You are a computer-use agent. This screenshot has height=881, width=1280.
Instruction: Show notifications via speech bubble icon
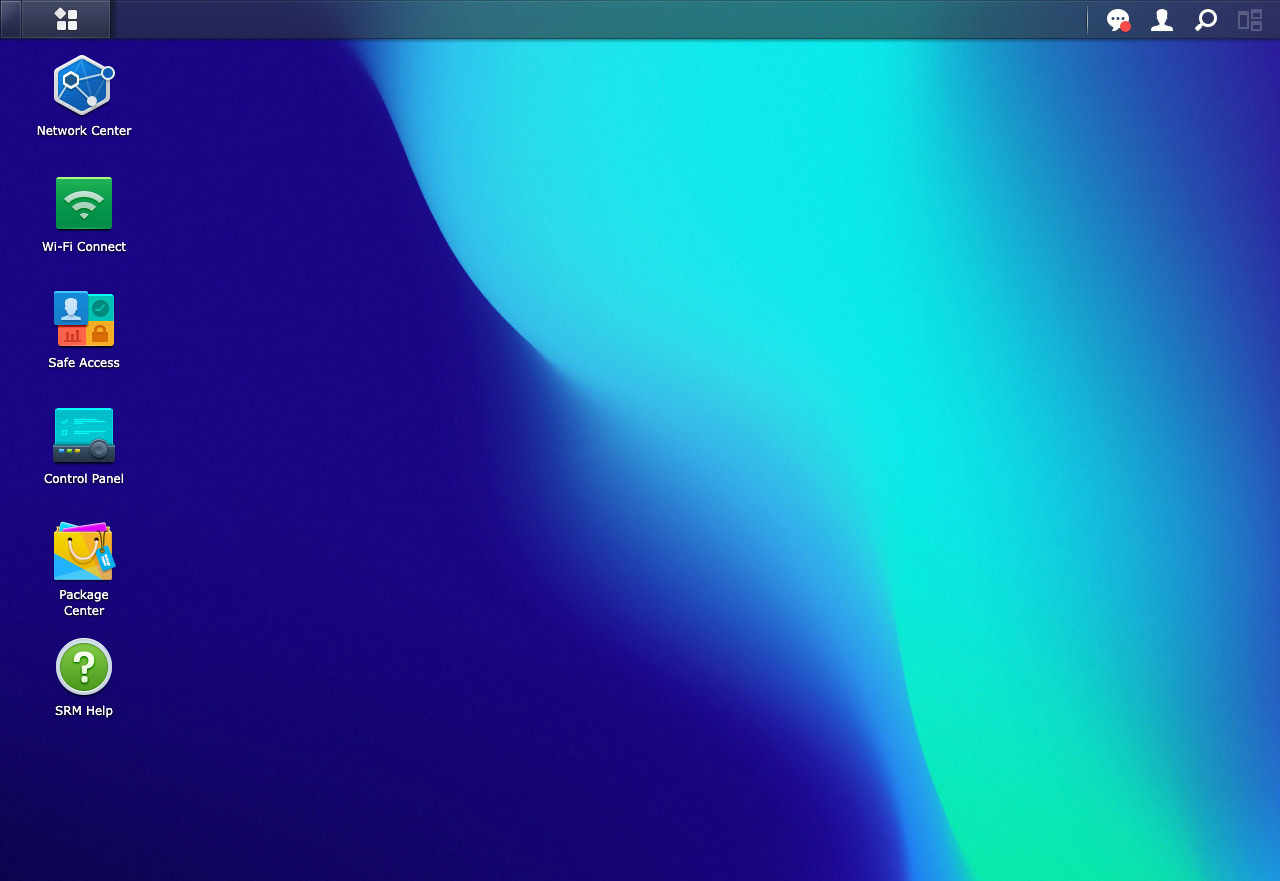1118,20
